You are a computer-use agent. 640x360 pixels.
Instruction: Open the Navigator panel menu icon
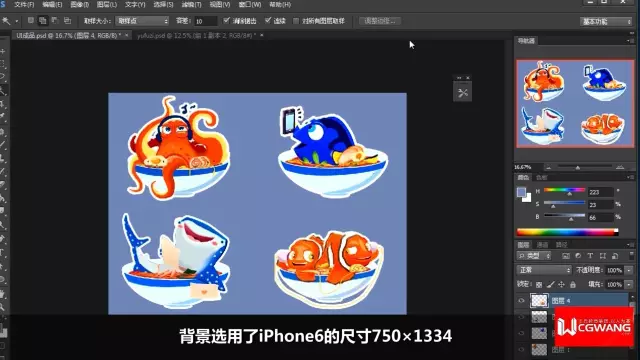(x=630, y=40)
